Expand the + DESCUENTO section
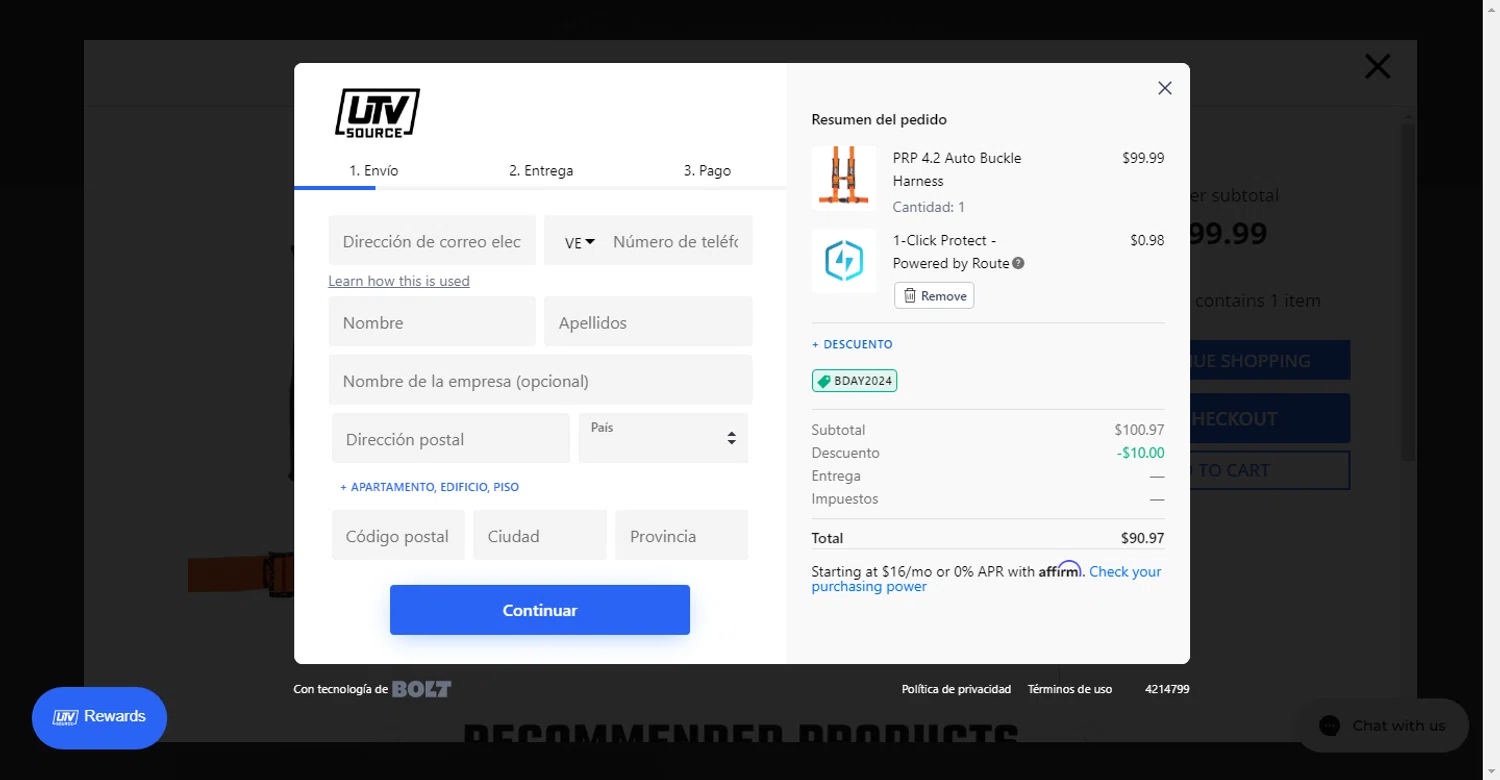This screenshot has height=780, width=1500. point(852,344)
